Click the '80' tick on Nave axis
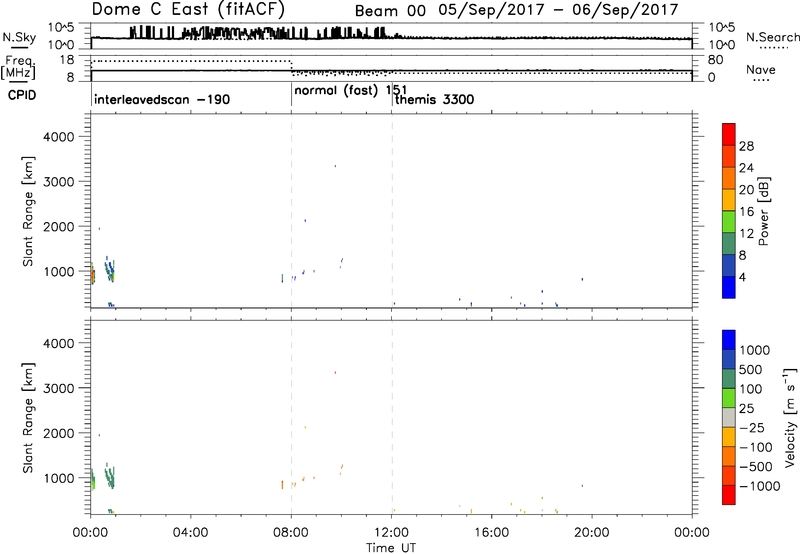 point(715,60)
